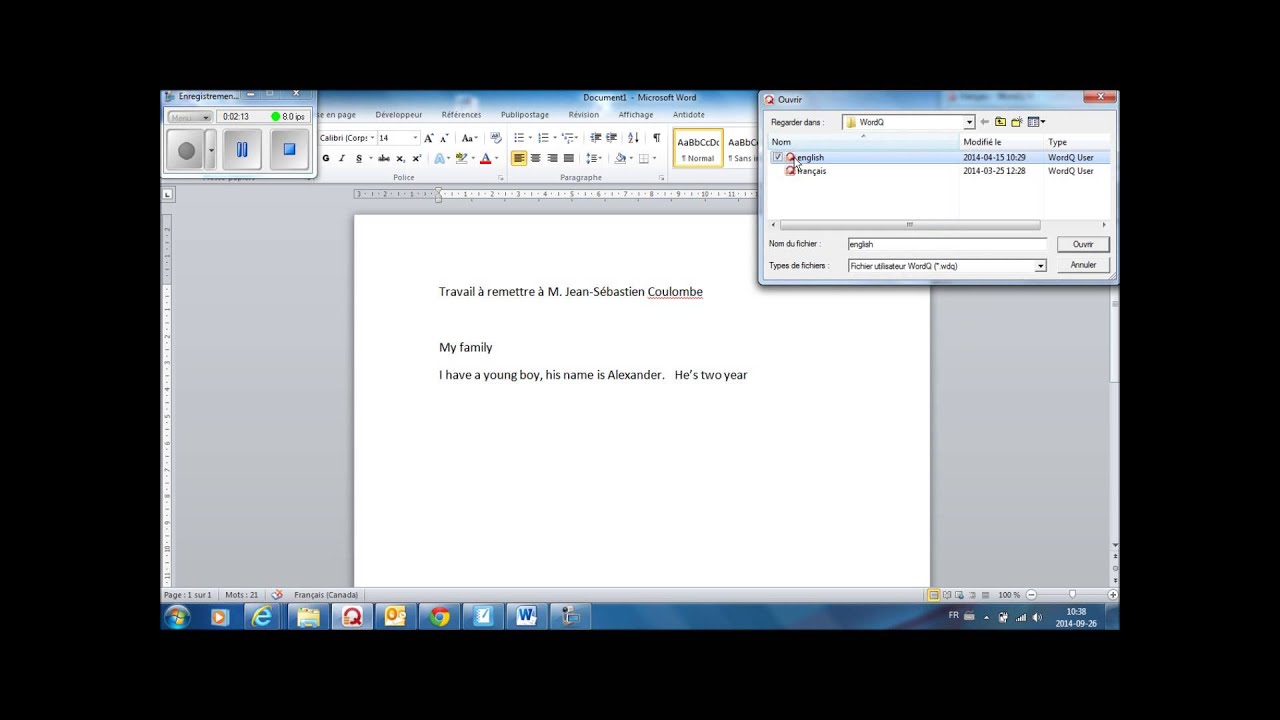Viewport: 1280px width, 720px height.
Task: Underline the selected text
Action: pyautogui.click(x=359, y=158)
